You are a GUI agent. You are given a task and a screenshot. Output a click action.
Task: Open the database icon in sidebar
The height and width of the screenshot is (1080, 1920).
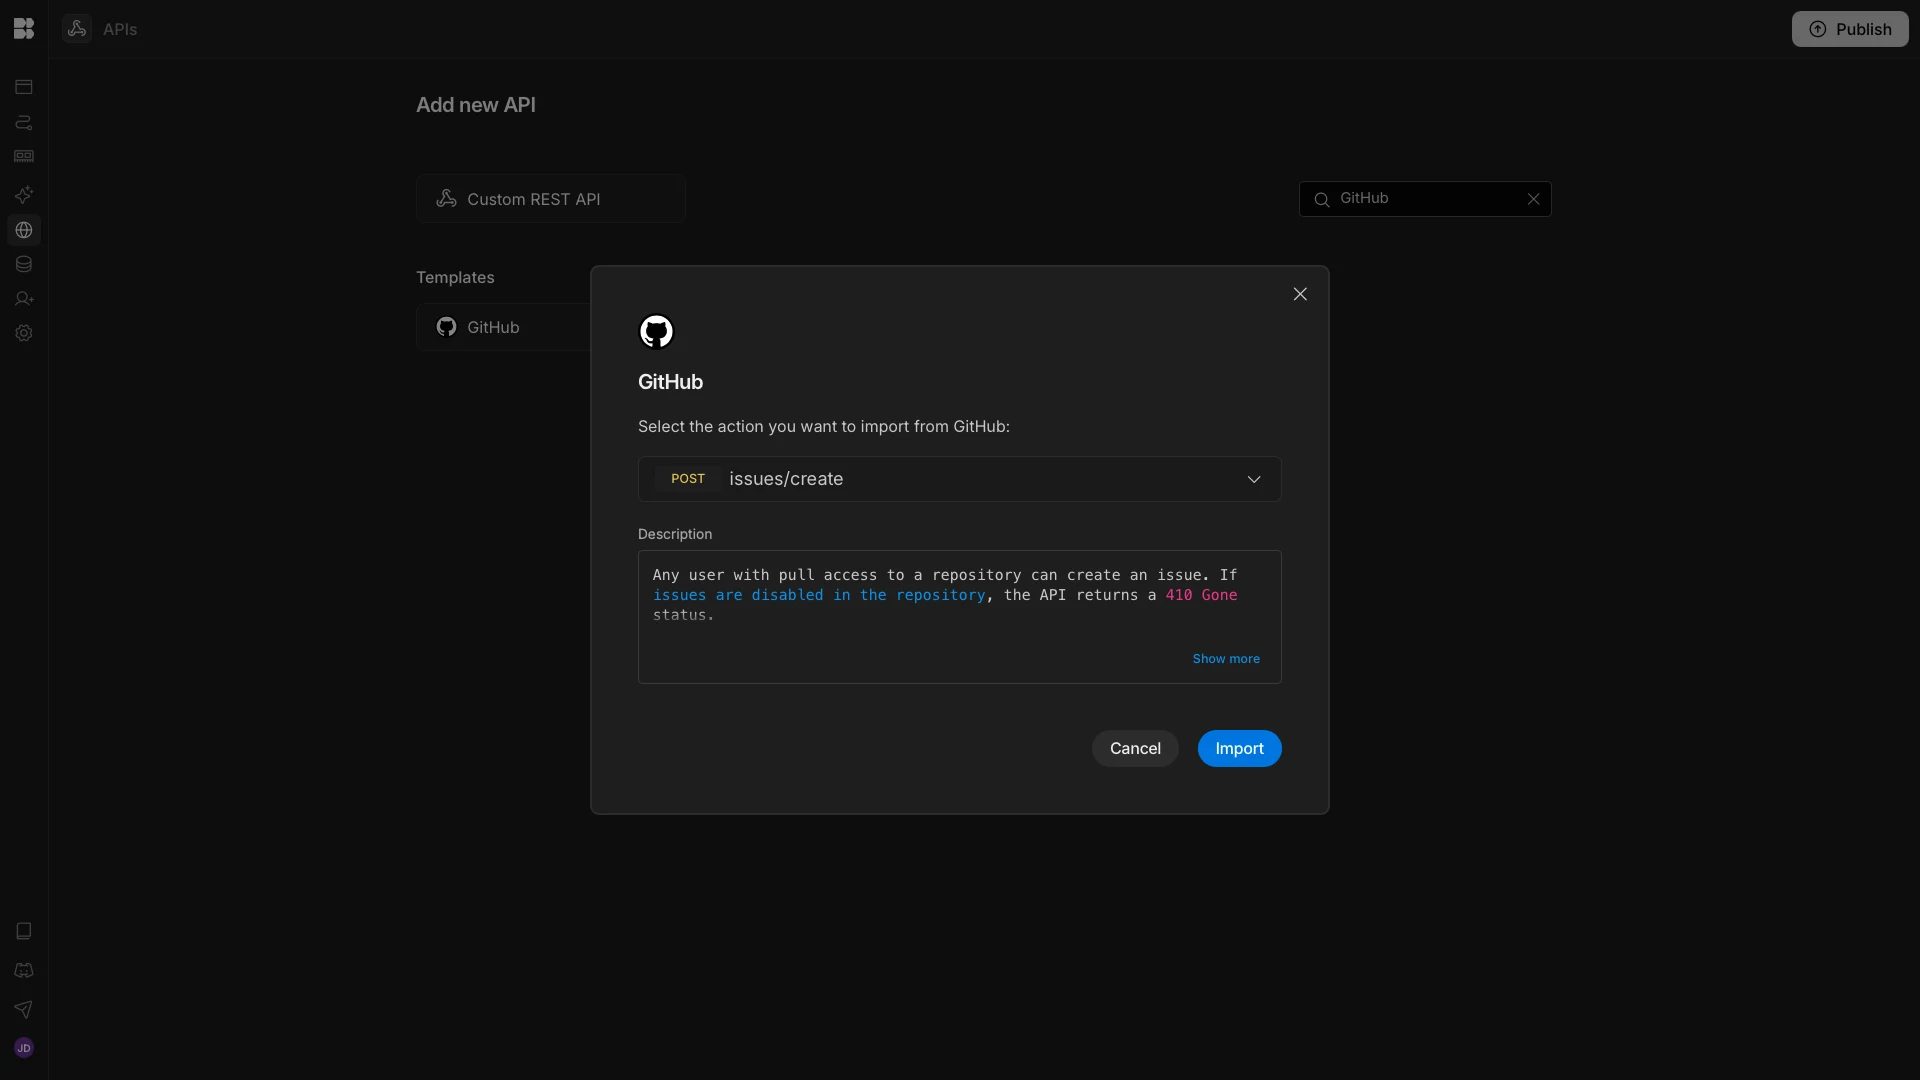[24, 264]
